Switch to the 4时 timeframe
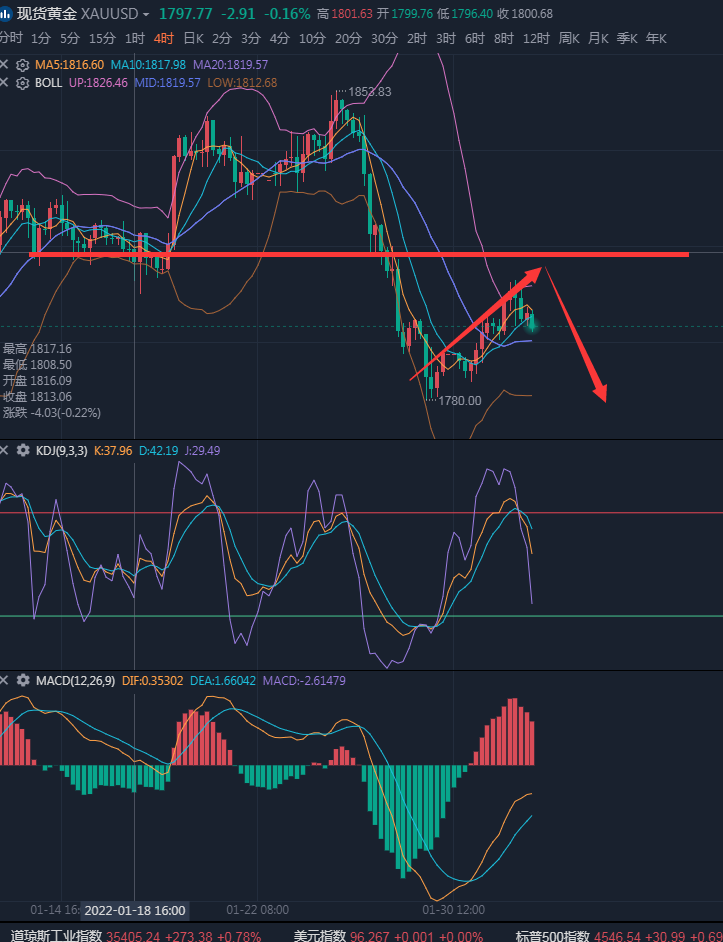 tap(161, 38)
